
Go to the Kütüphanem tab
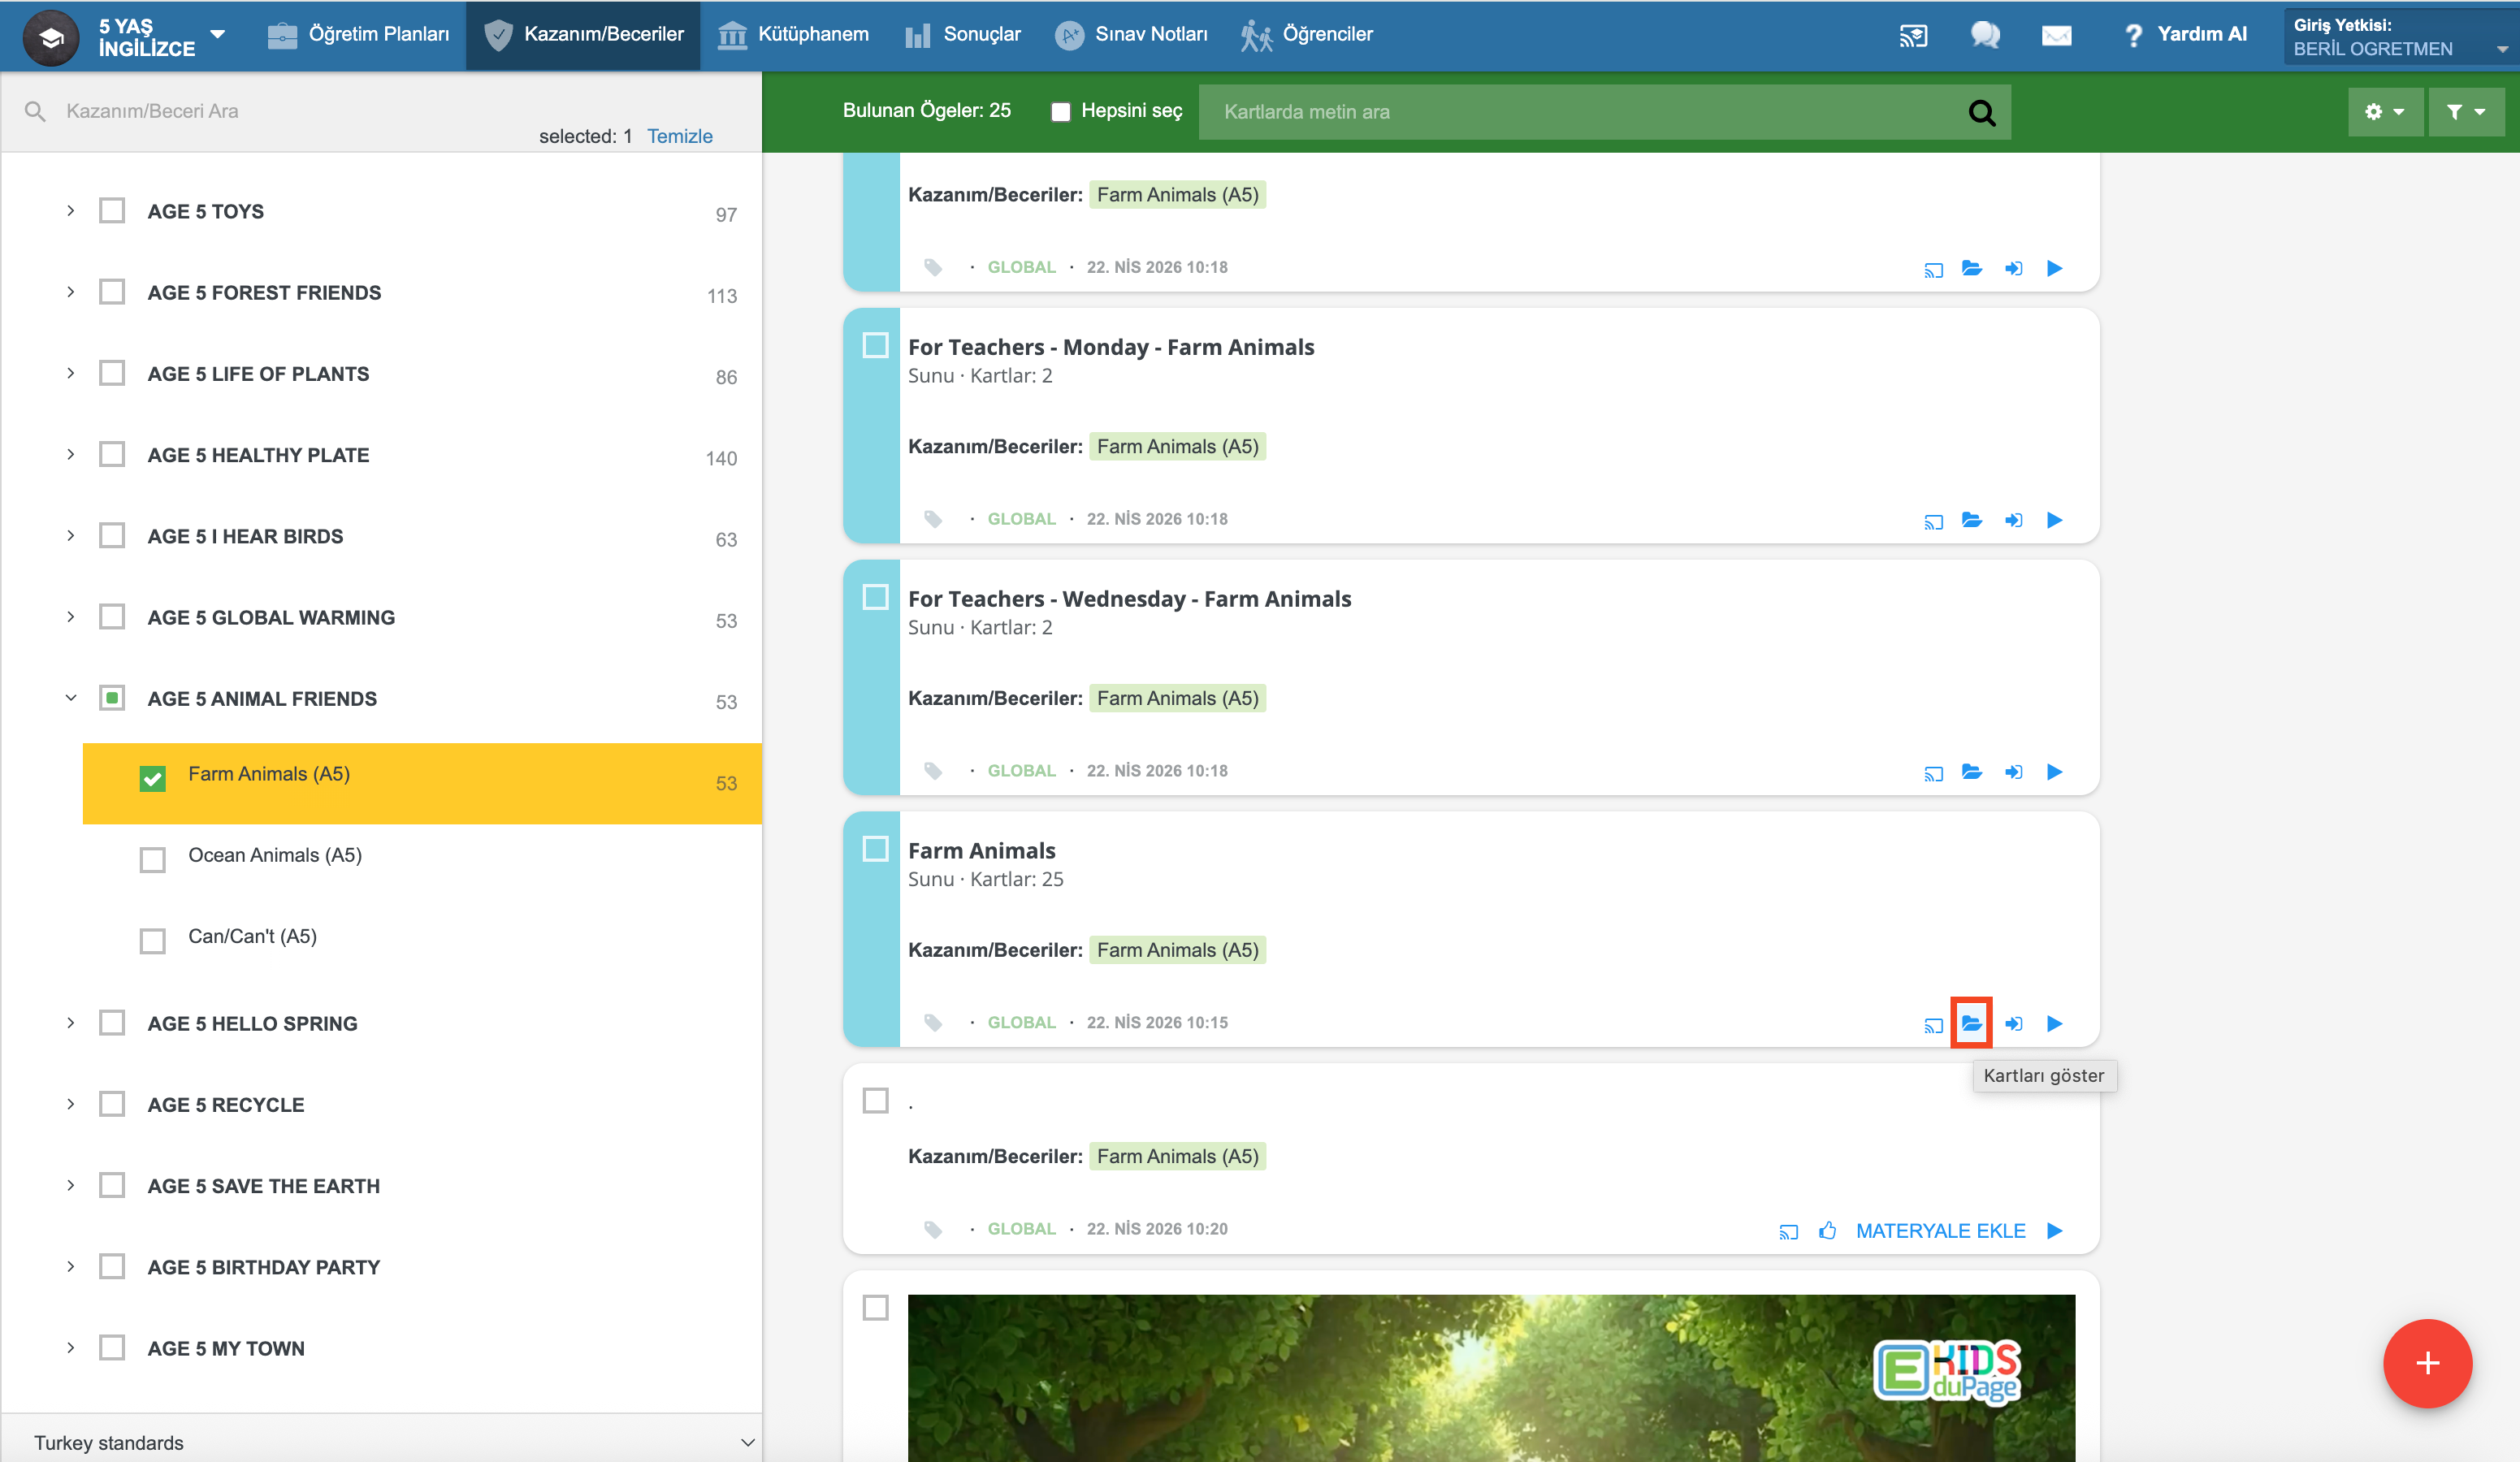click(x=793, y=35)
